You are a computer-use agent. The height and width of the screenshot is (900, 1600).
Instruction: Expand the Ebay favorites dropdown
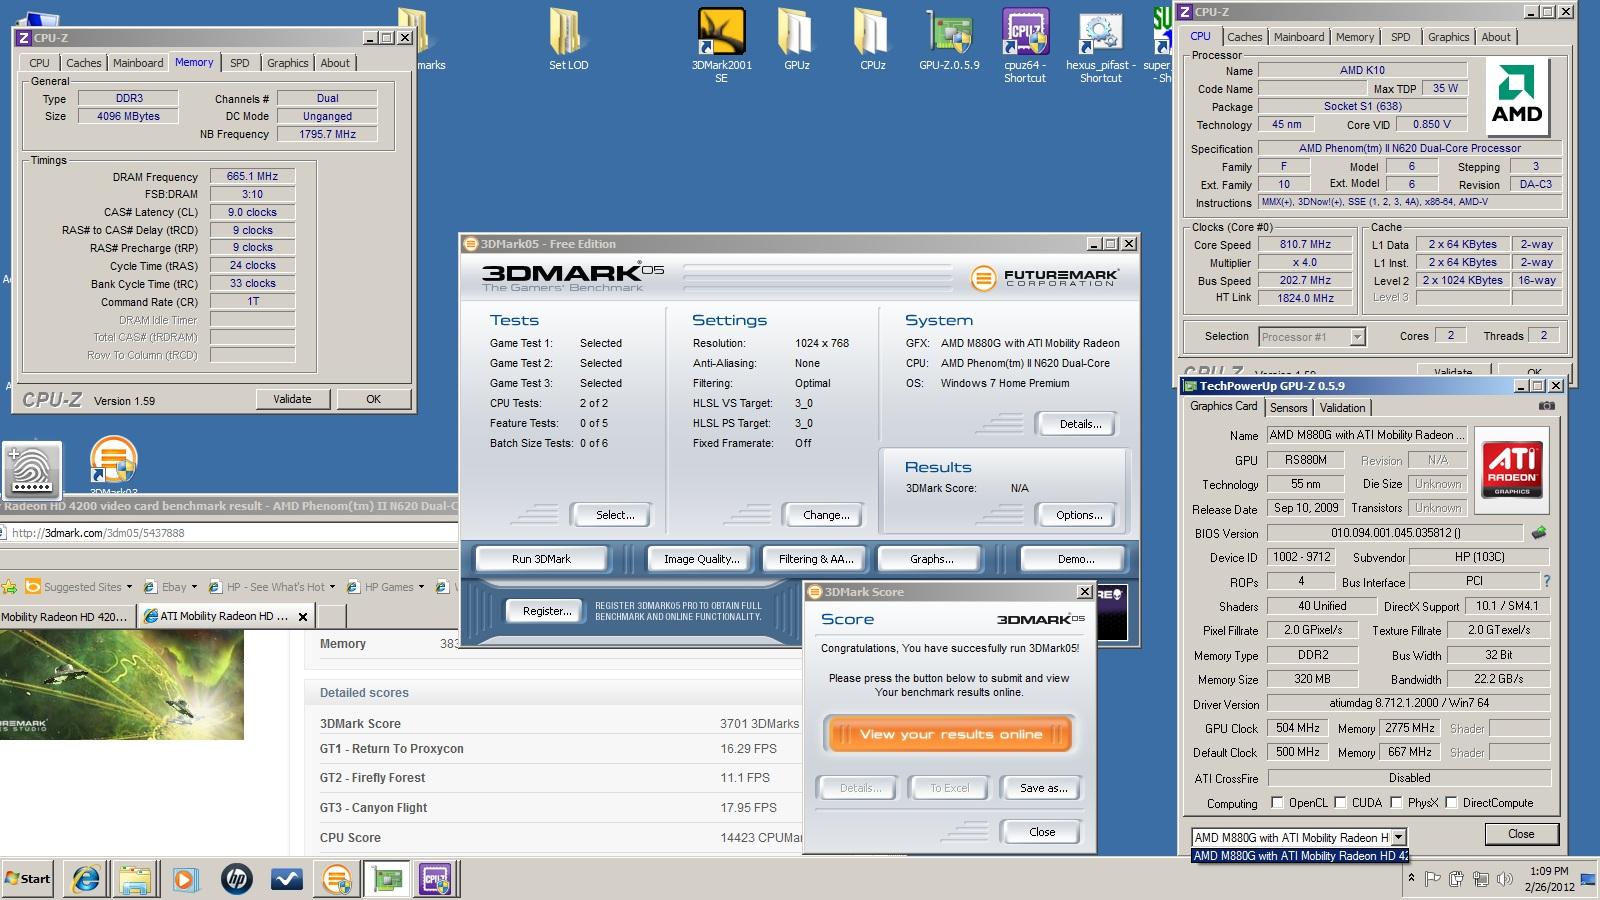[194, 587]
